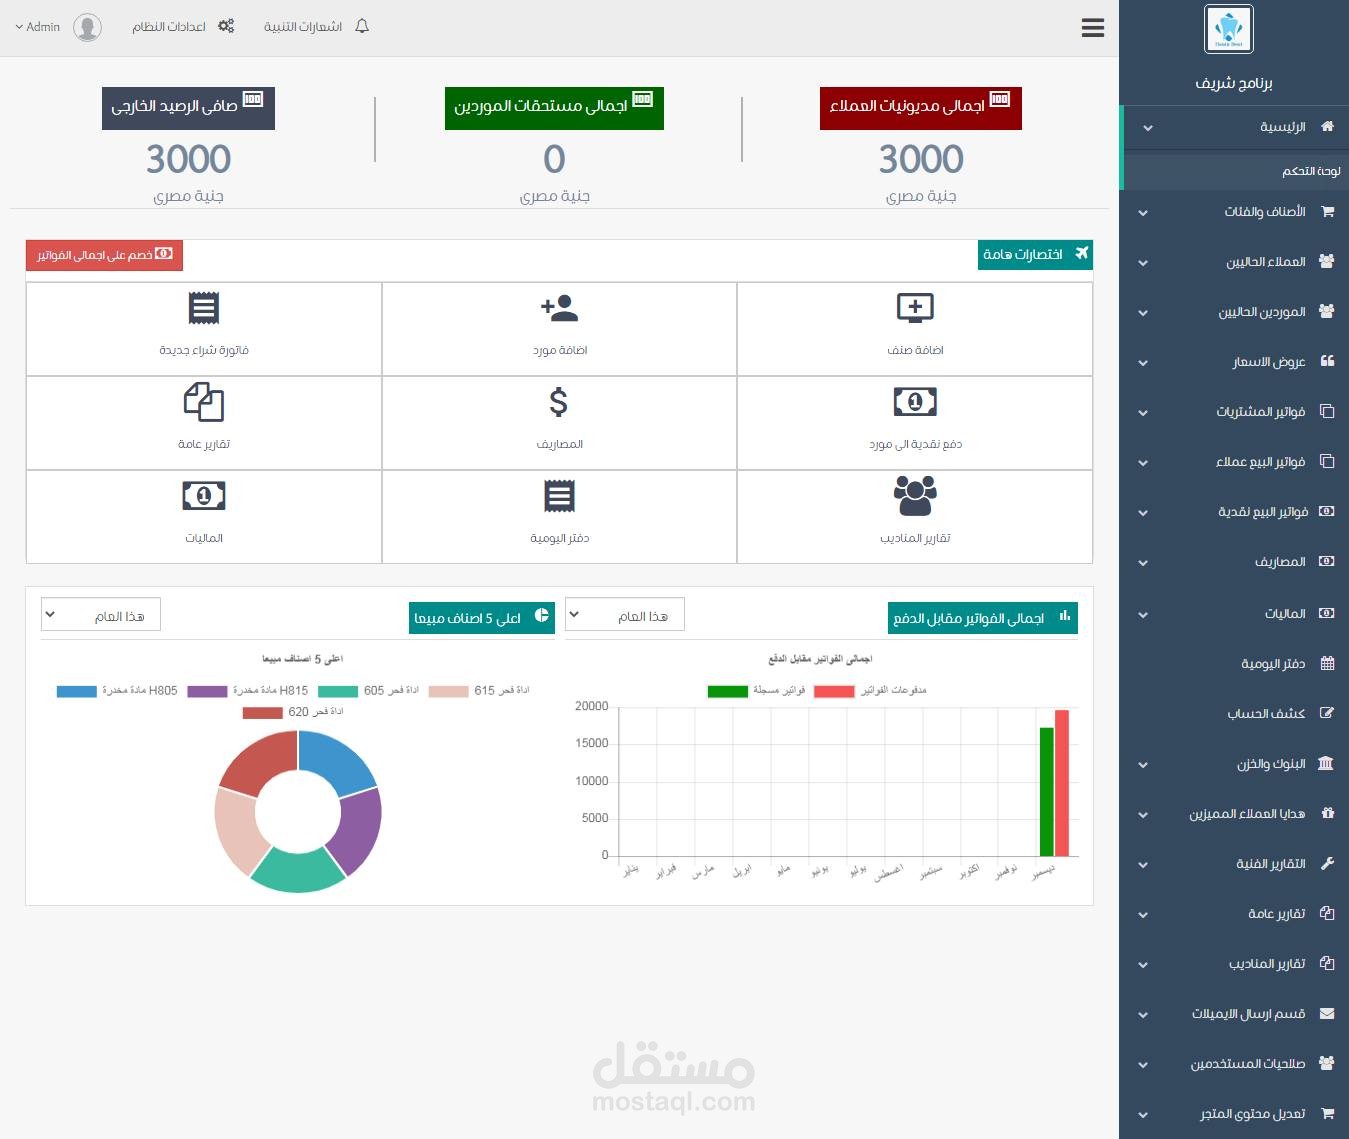Open the اضافة صنف monitor-plus shortcut icon

tap(915, 308)
